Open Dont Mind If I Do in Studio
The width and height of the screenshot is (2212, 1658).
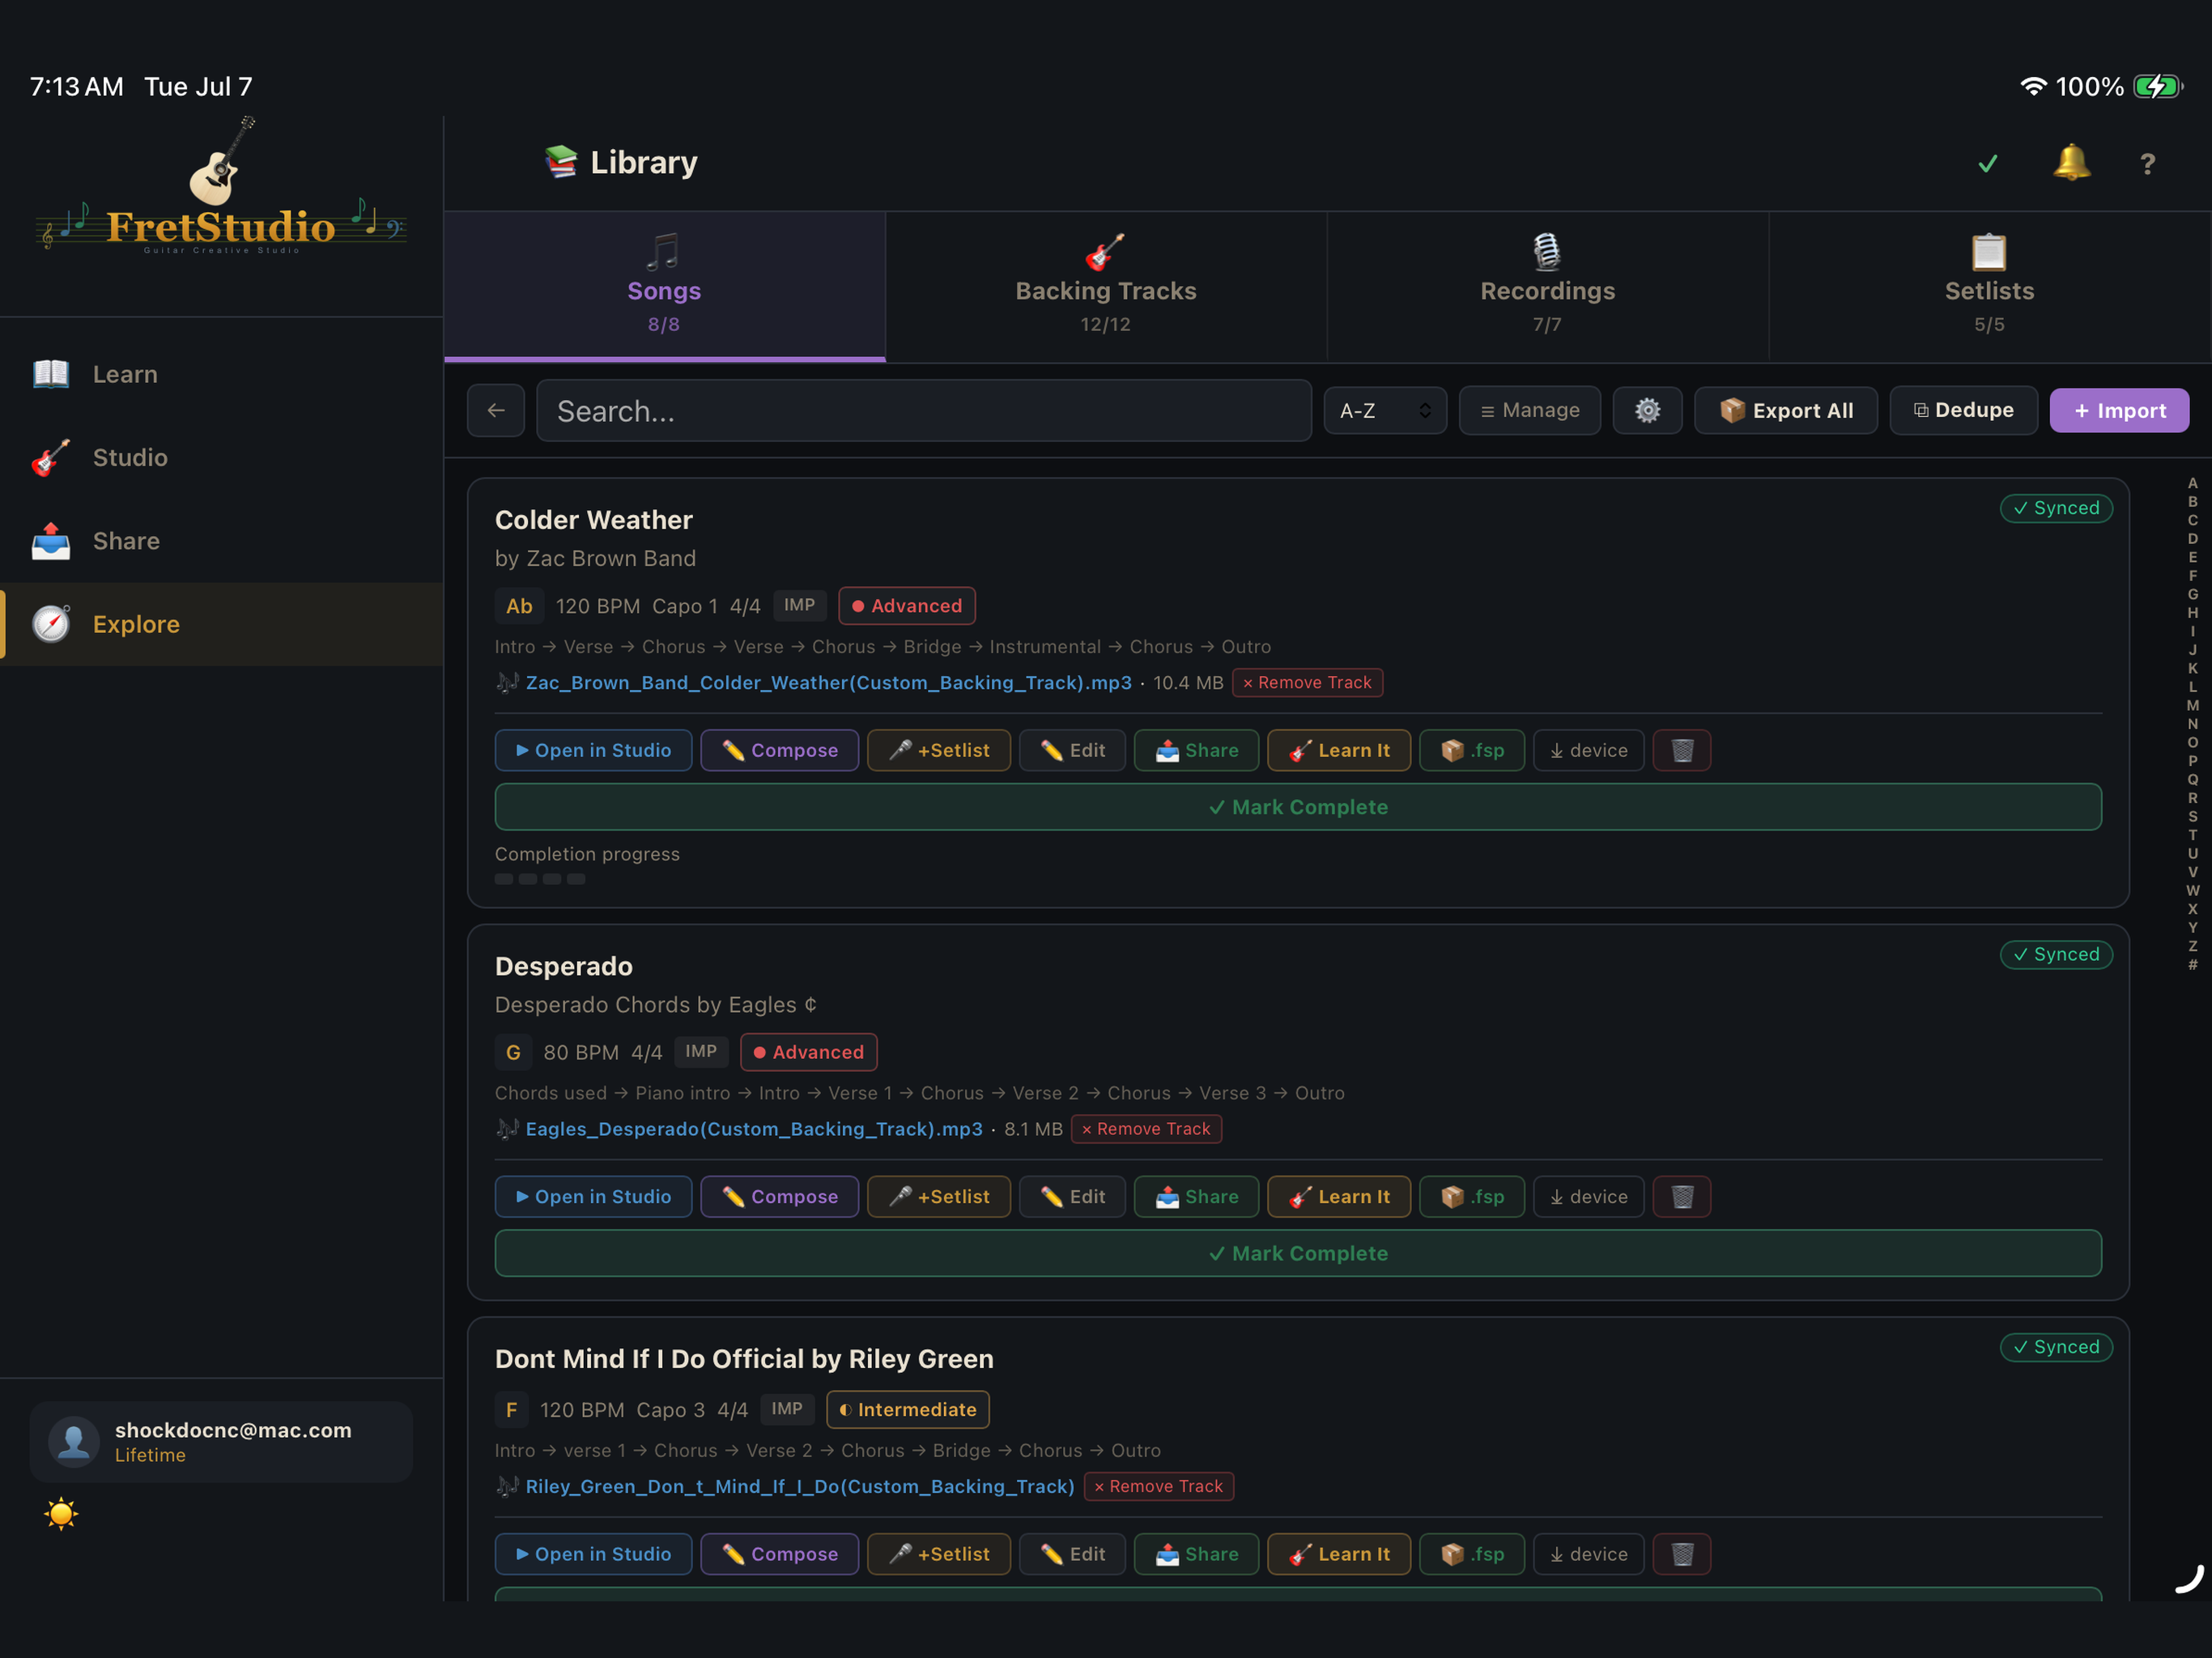[x=593, y=1554]
